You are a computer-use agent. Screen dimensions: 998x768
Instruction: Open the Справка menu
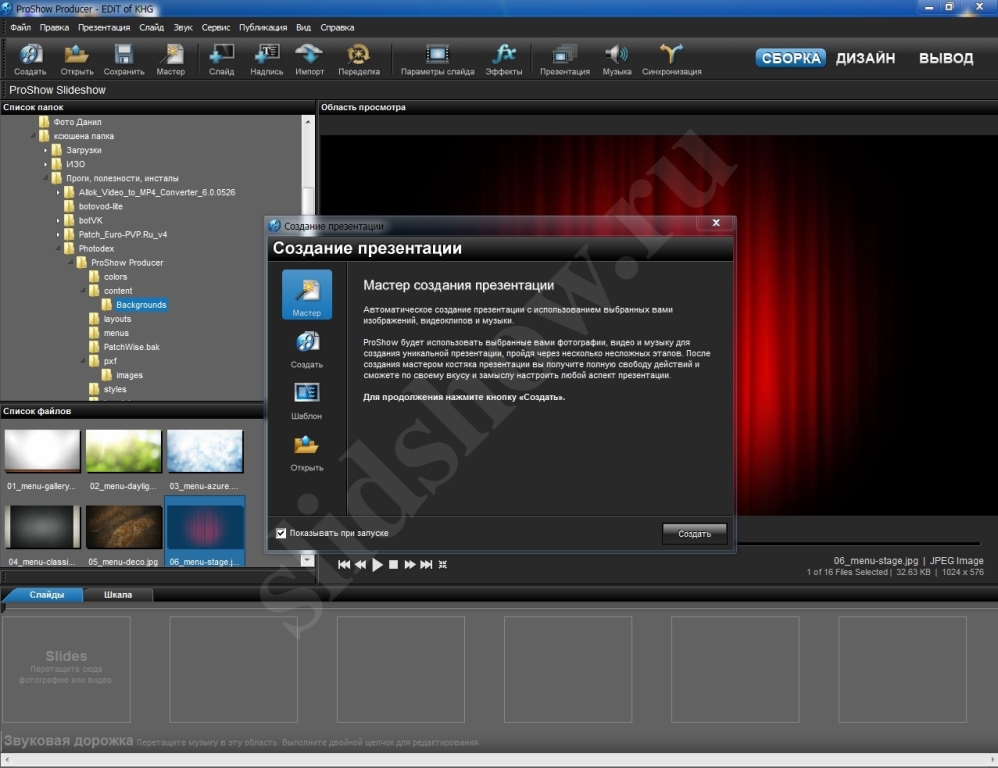[337, 27]
